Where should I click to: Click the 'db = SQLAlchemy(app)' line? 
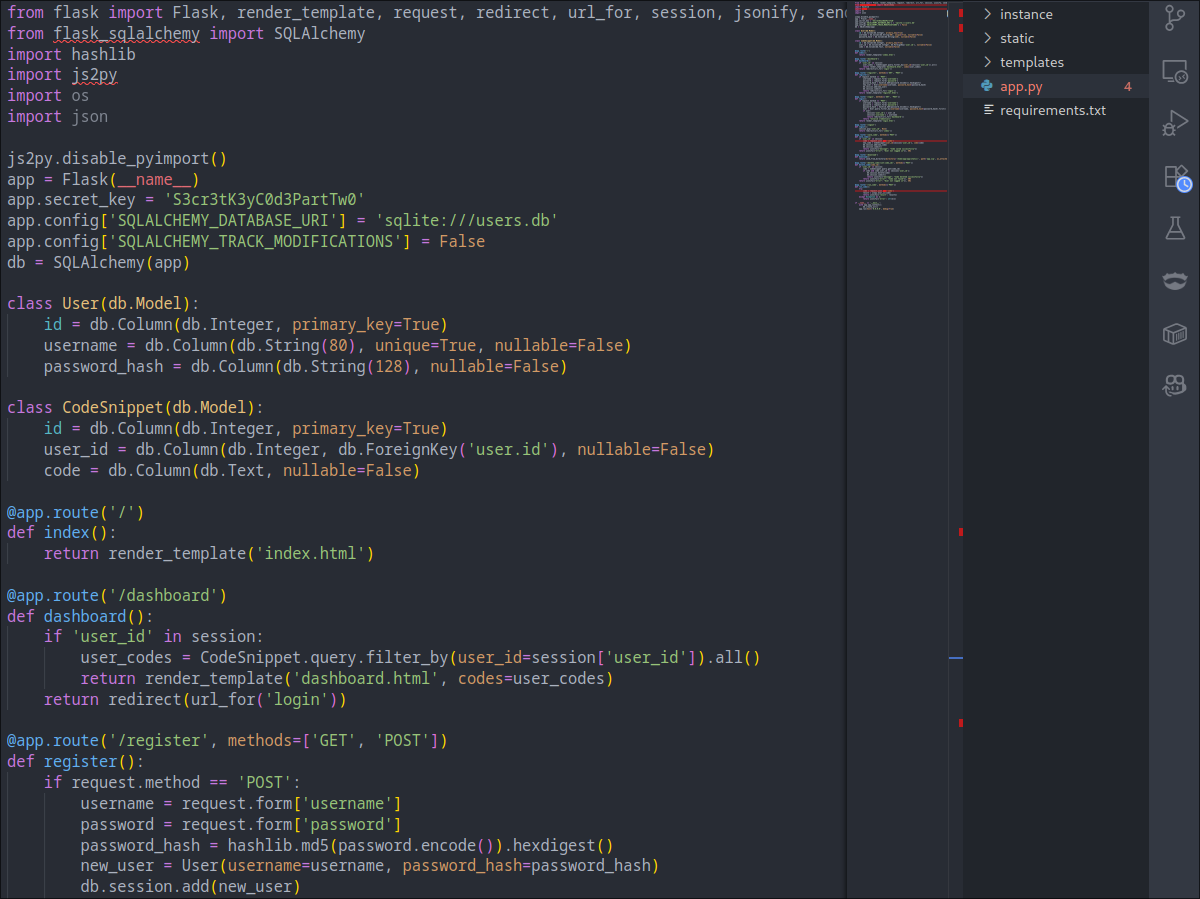[99, 263]
